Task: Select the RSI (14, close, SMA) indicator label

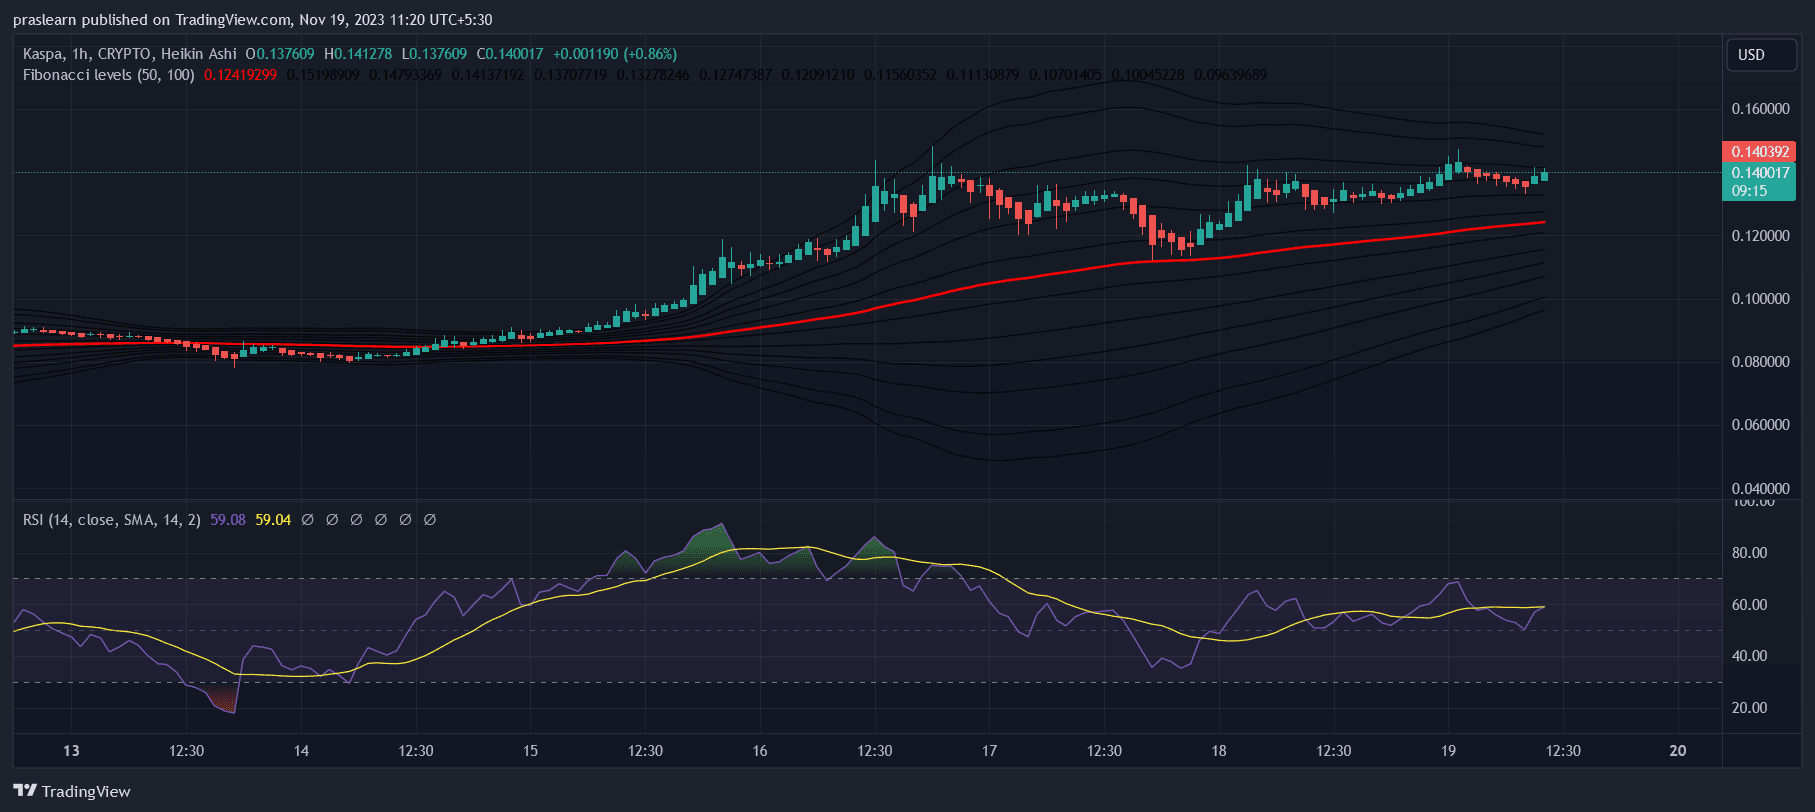Action: point(112,520)
